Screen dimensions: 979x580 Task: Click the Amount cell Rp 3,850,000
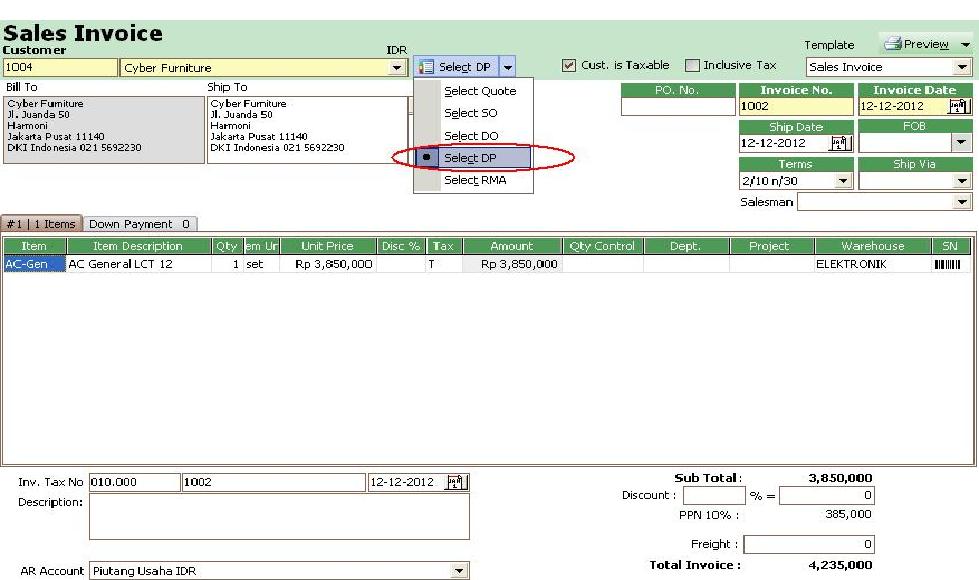(512, 264)
